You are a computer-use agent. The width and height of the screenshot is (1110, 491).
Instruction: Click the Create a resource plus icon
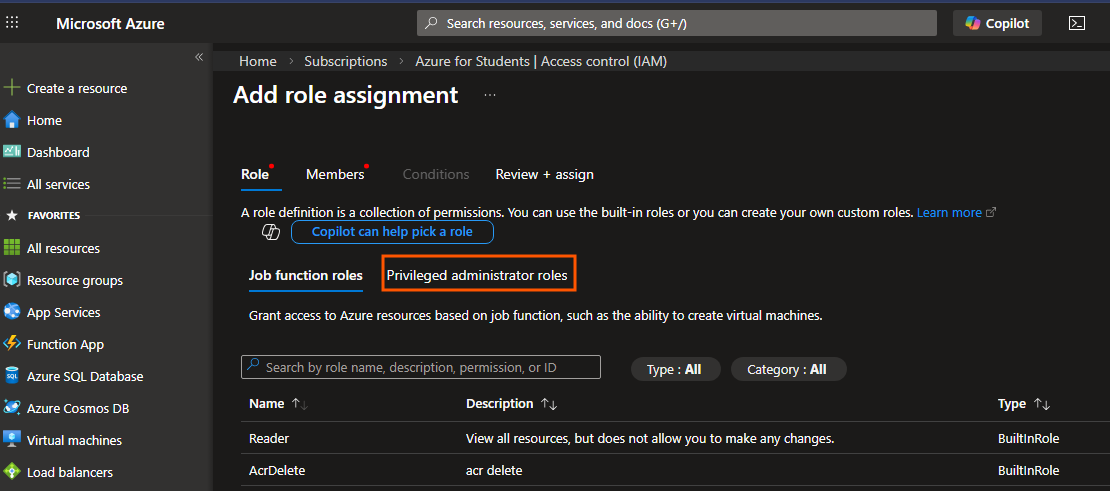[x=12, y=88]
